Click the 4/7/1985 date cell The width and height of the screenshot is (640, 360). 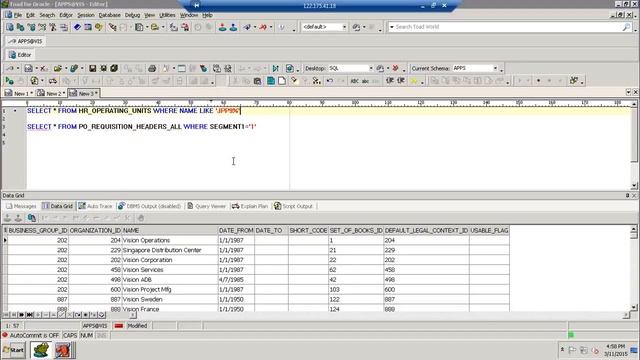tap(236, 280)
